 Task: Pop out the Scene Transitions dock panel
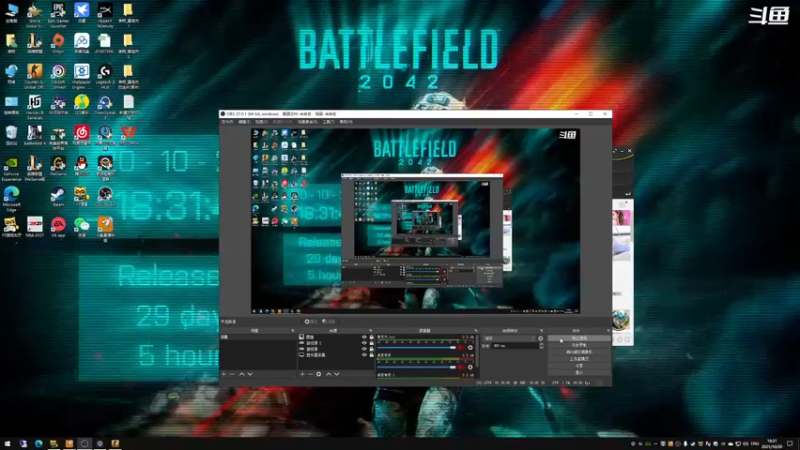(541, 331)
